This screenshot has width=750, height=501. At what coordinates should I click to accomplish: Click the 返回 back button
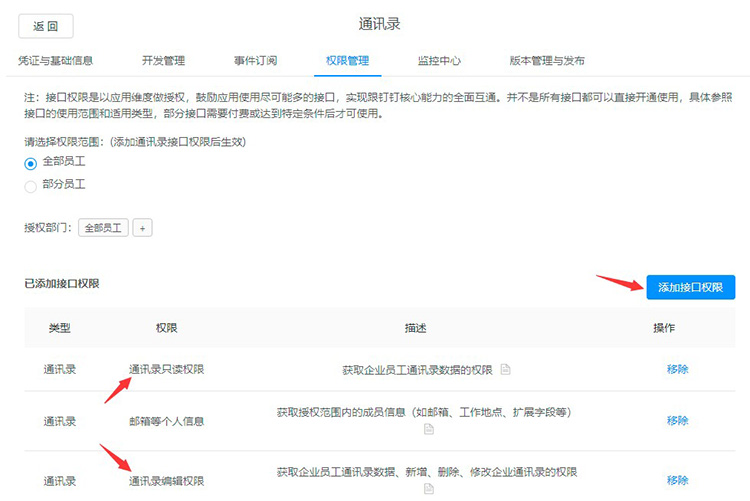click(46, 26)
